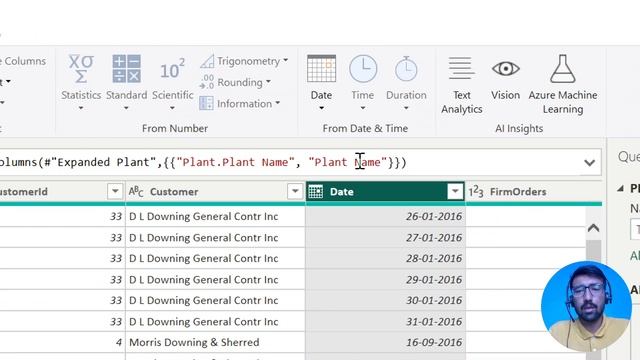The image size is (640, 360).
Task: Expand the formula bar chevron
Action: pyautogui.click(x=589, y=163)
